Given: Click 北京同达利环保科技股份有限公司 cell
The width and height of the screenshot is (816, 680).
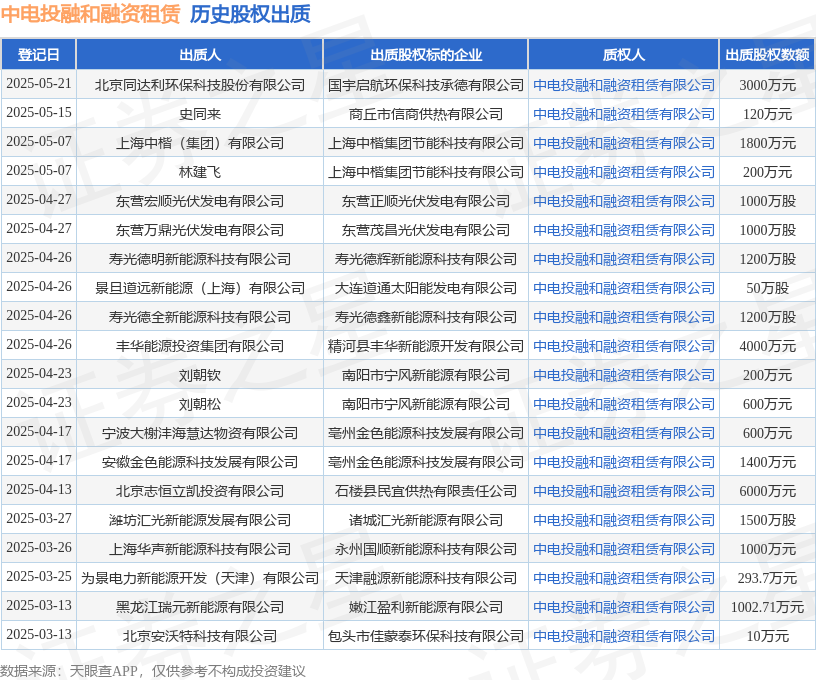Looking at the screenshot, I should point(200,85).
